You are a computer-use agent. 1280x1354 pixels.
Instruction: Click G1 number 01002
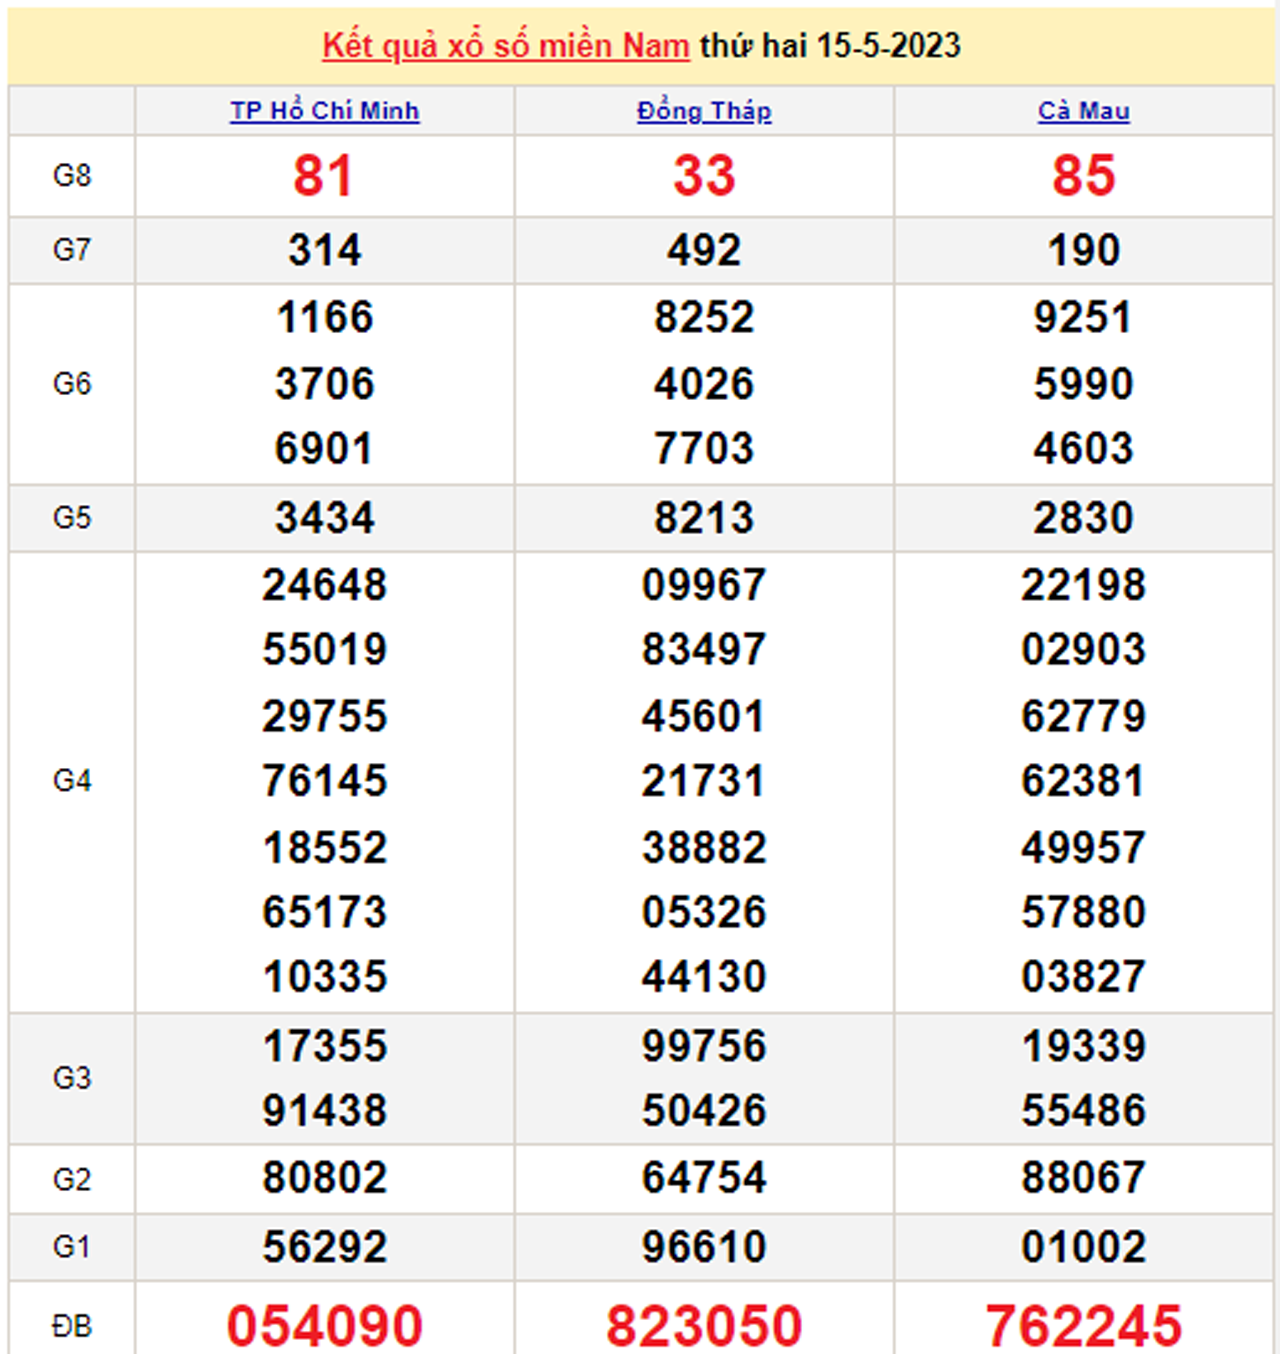point(1083,1247)
